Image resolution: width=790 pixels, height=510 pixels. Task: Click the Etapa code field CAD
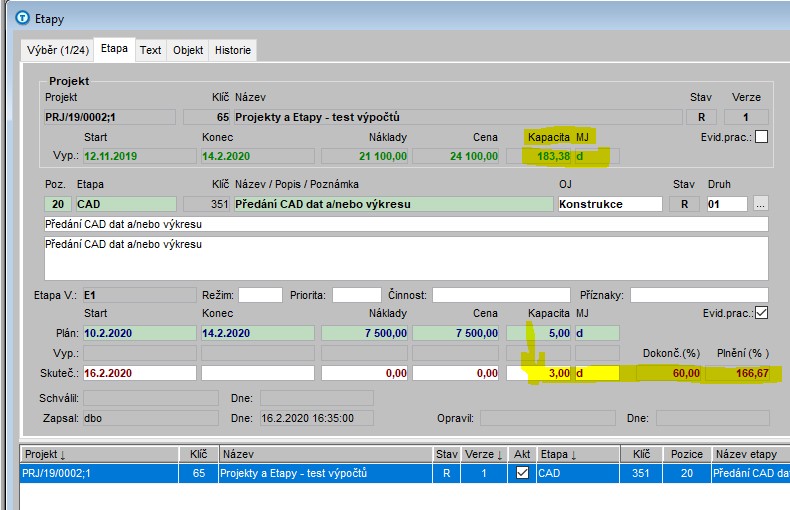coord(126,204)
